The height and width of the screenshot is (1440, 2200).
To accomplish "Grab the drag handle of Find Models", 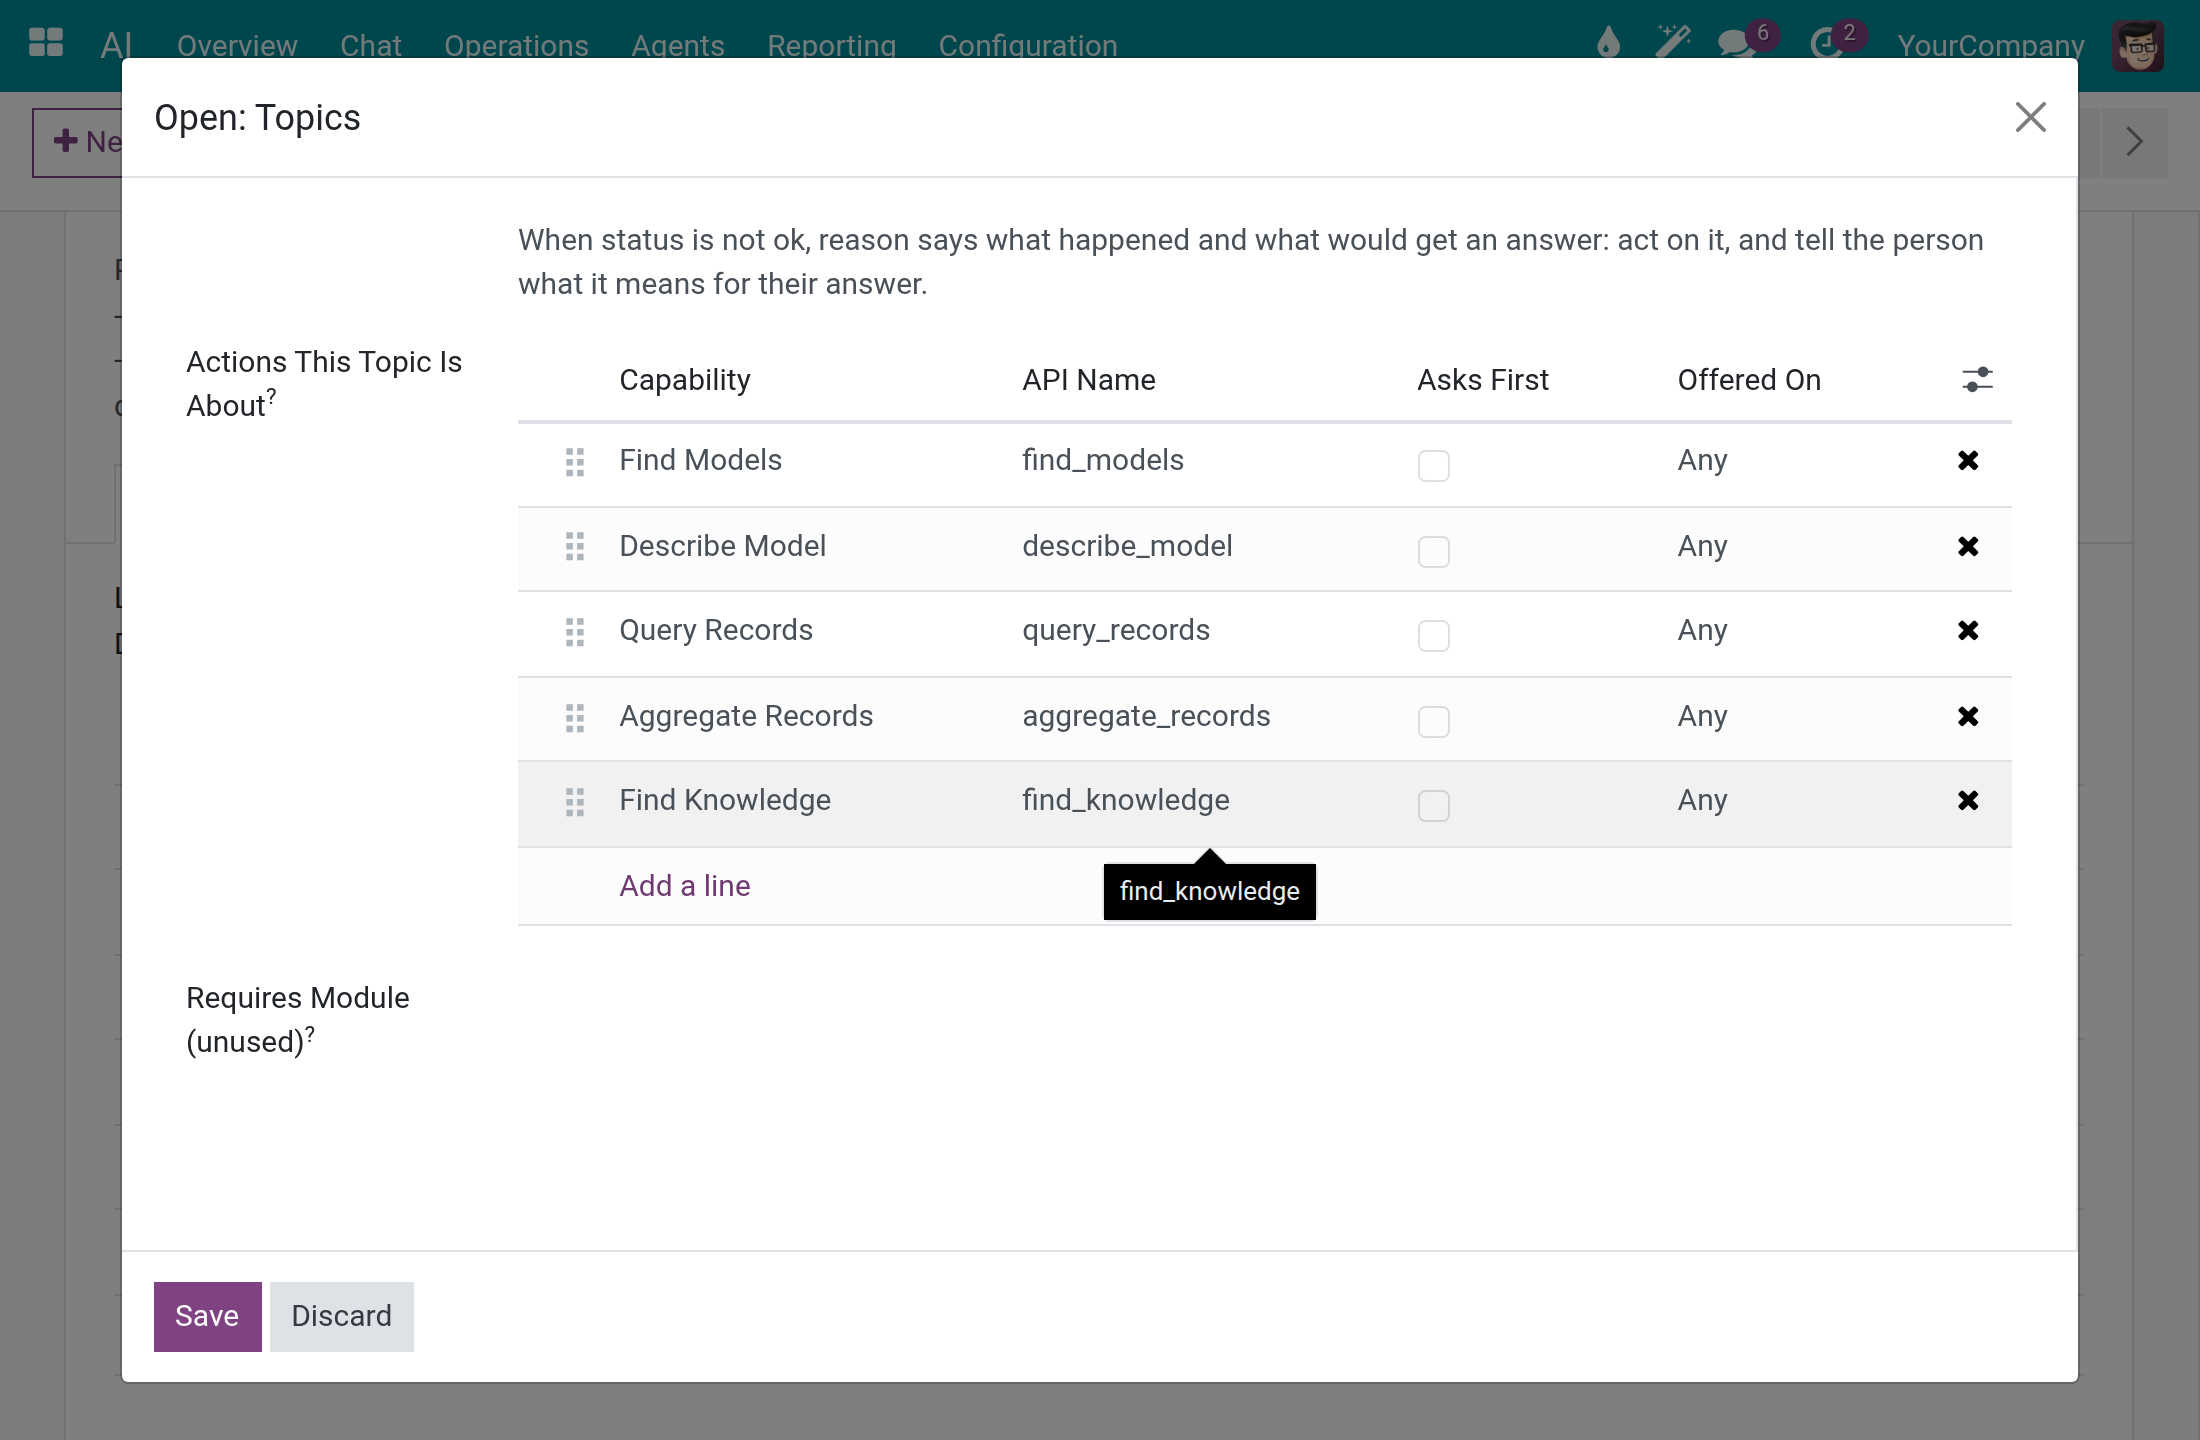I will point(575,462).
